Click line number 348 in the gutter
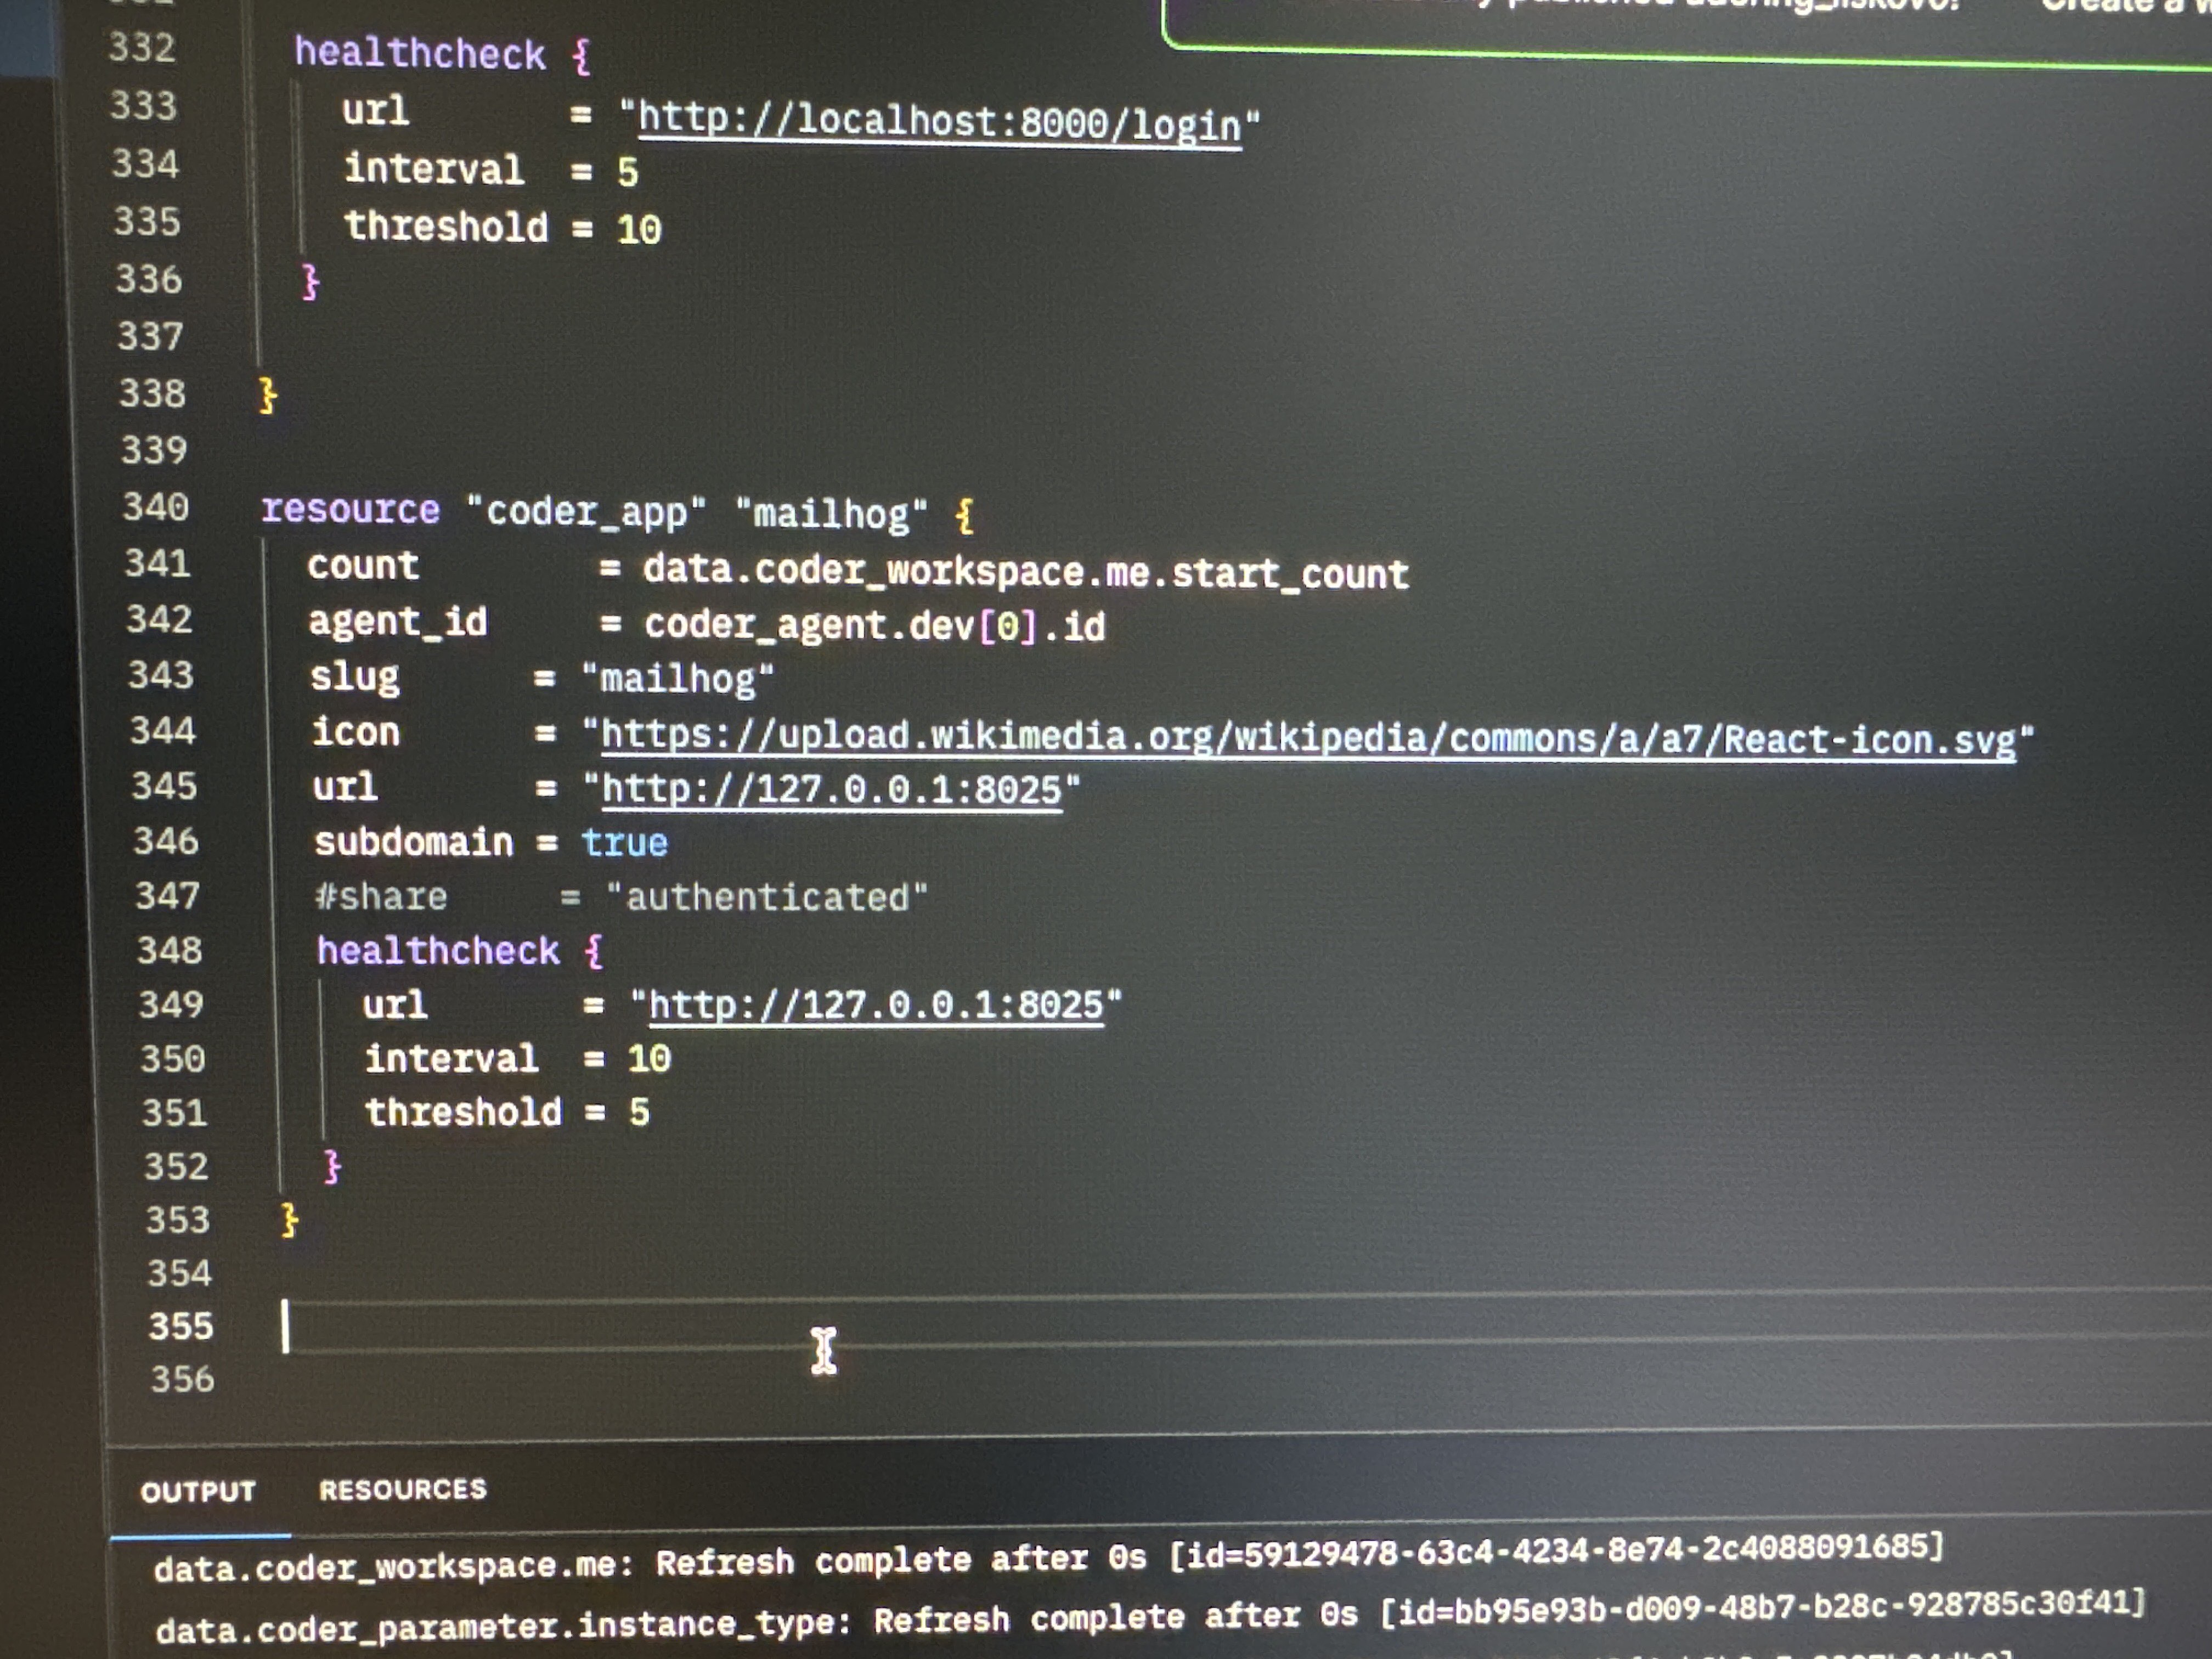Image resolution: width=2212 pixels, height=1659 pixels. (169, 949)
